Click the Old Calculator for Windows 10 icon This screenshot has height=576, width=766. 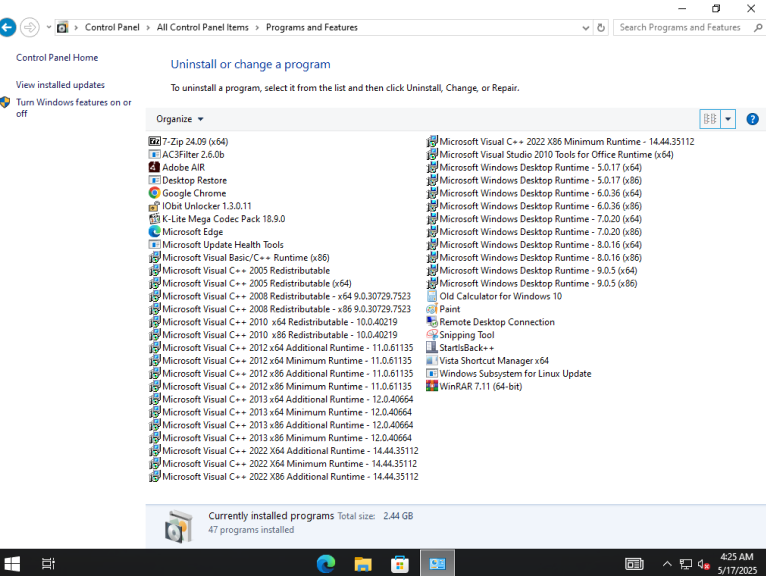point(432,296)
